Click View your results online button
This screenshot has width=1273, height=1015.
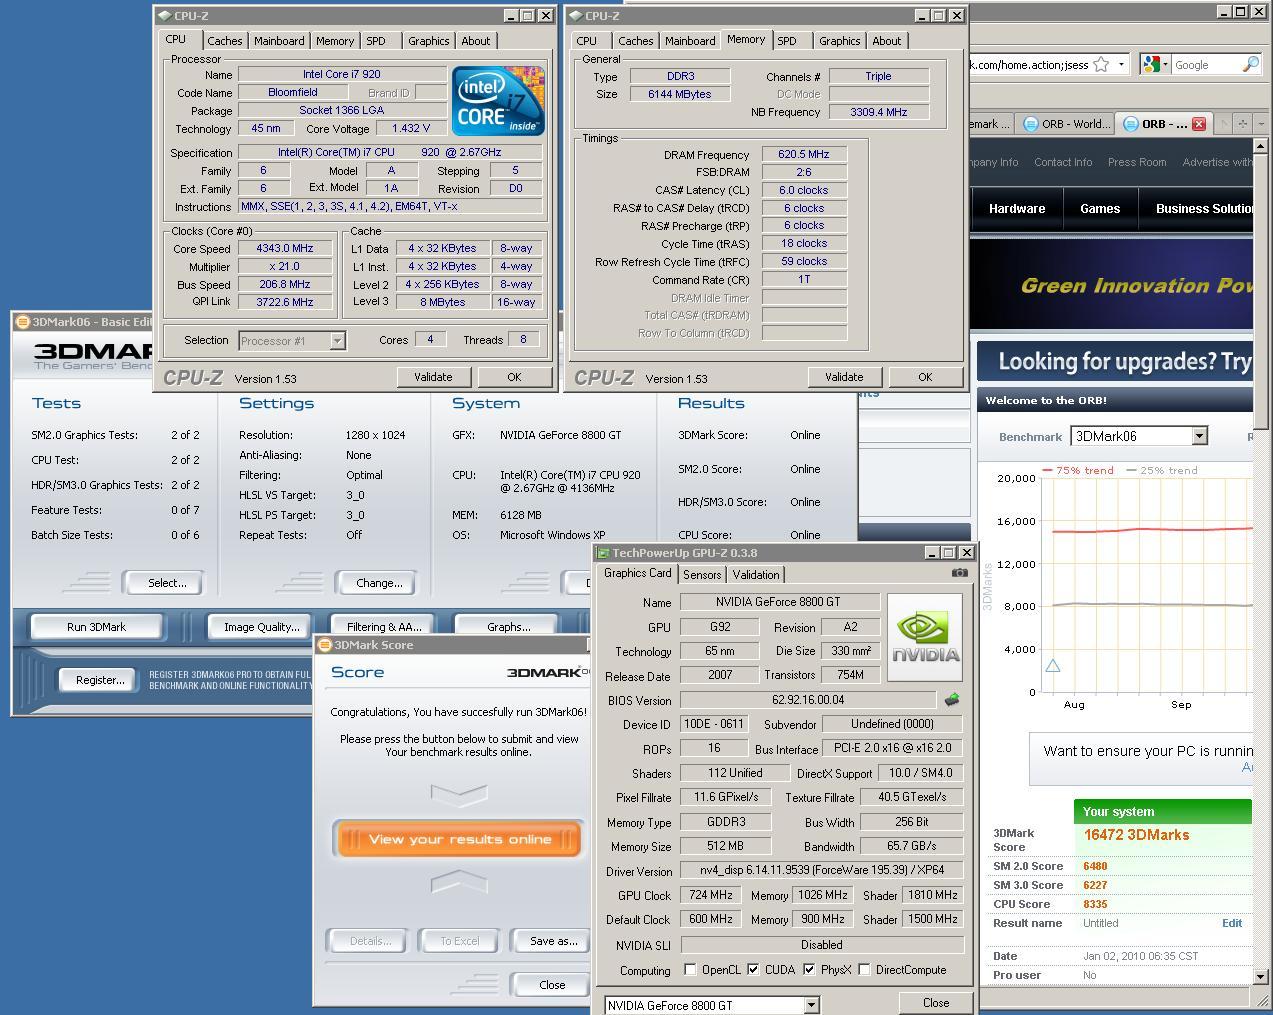pos(458,839)
